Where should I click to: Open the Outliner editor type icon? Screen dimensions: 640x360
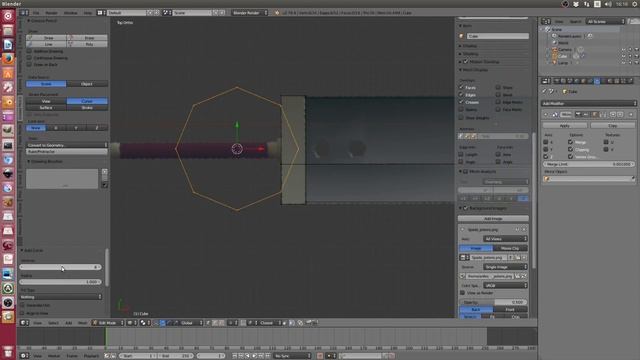click(x=546, y=21)
